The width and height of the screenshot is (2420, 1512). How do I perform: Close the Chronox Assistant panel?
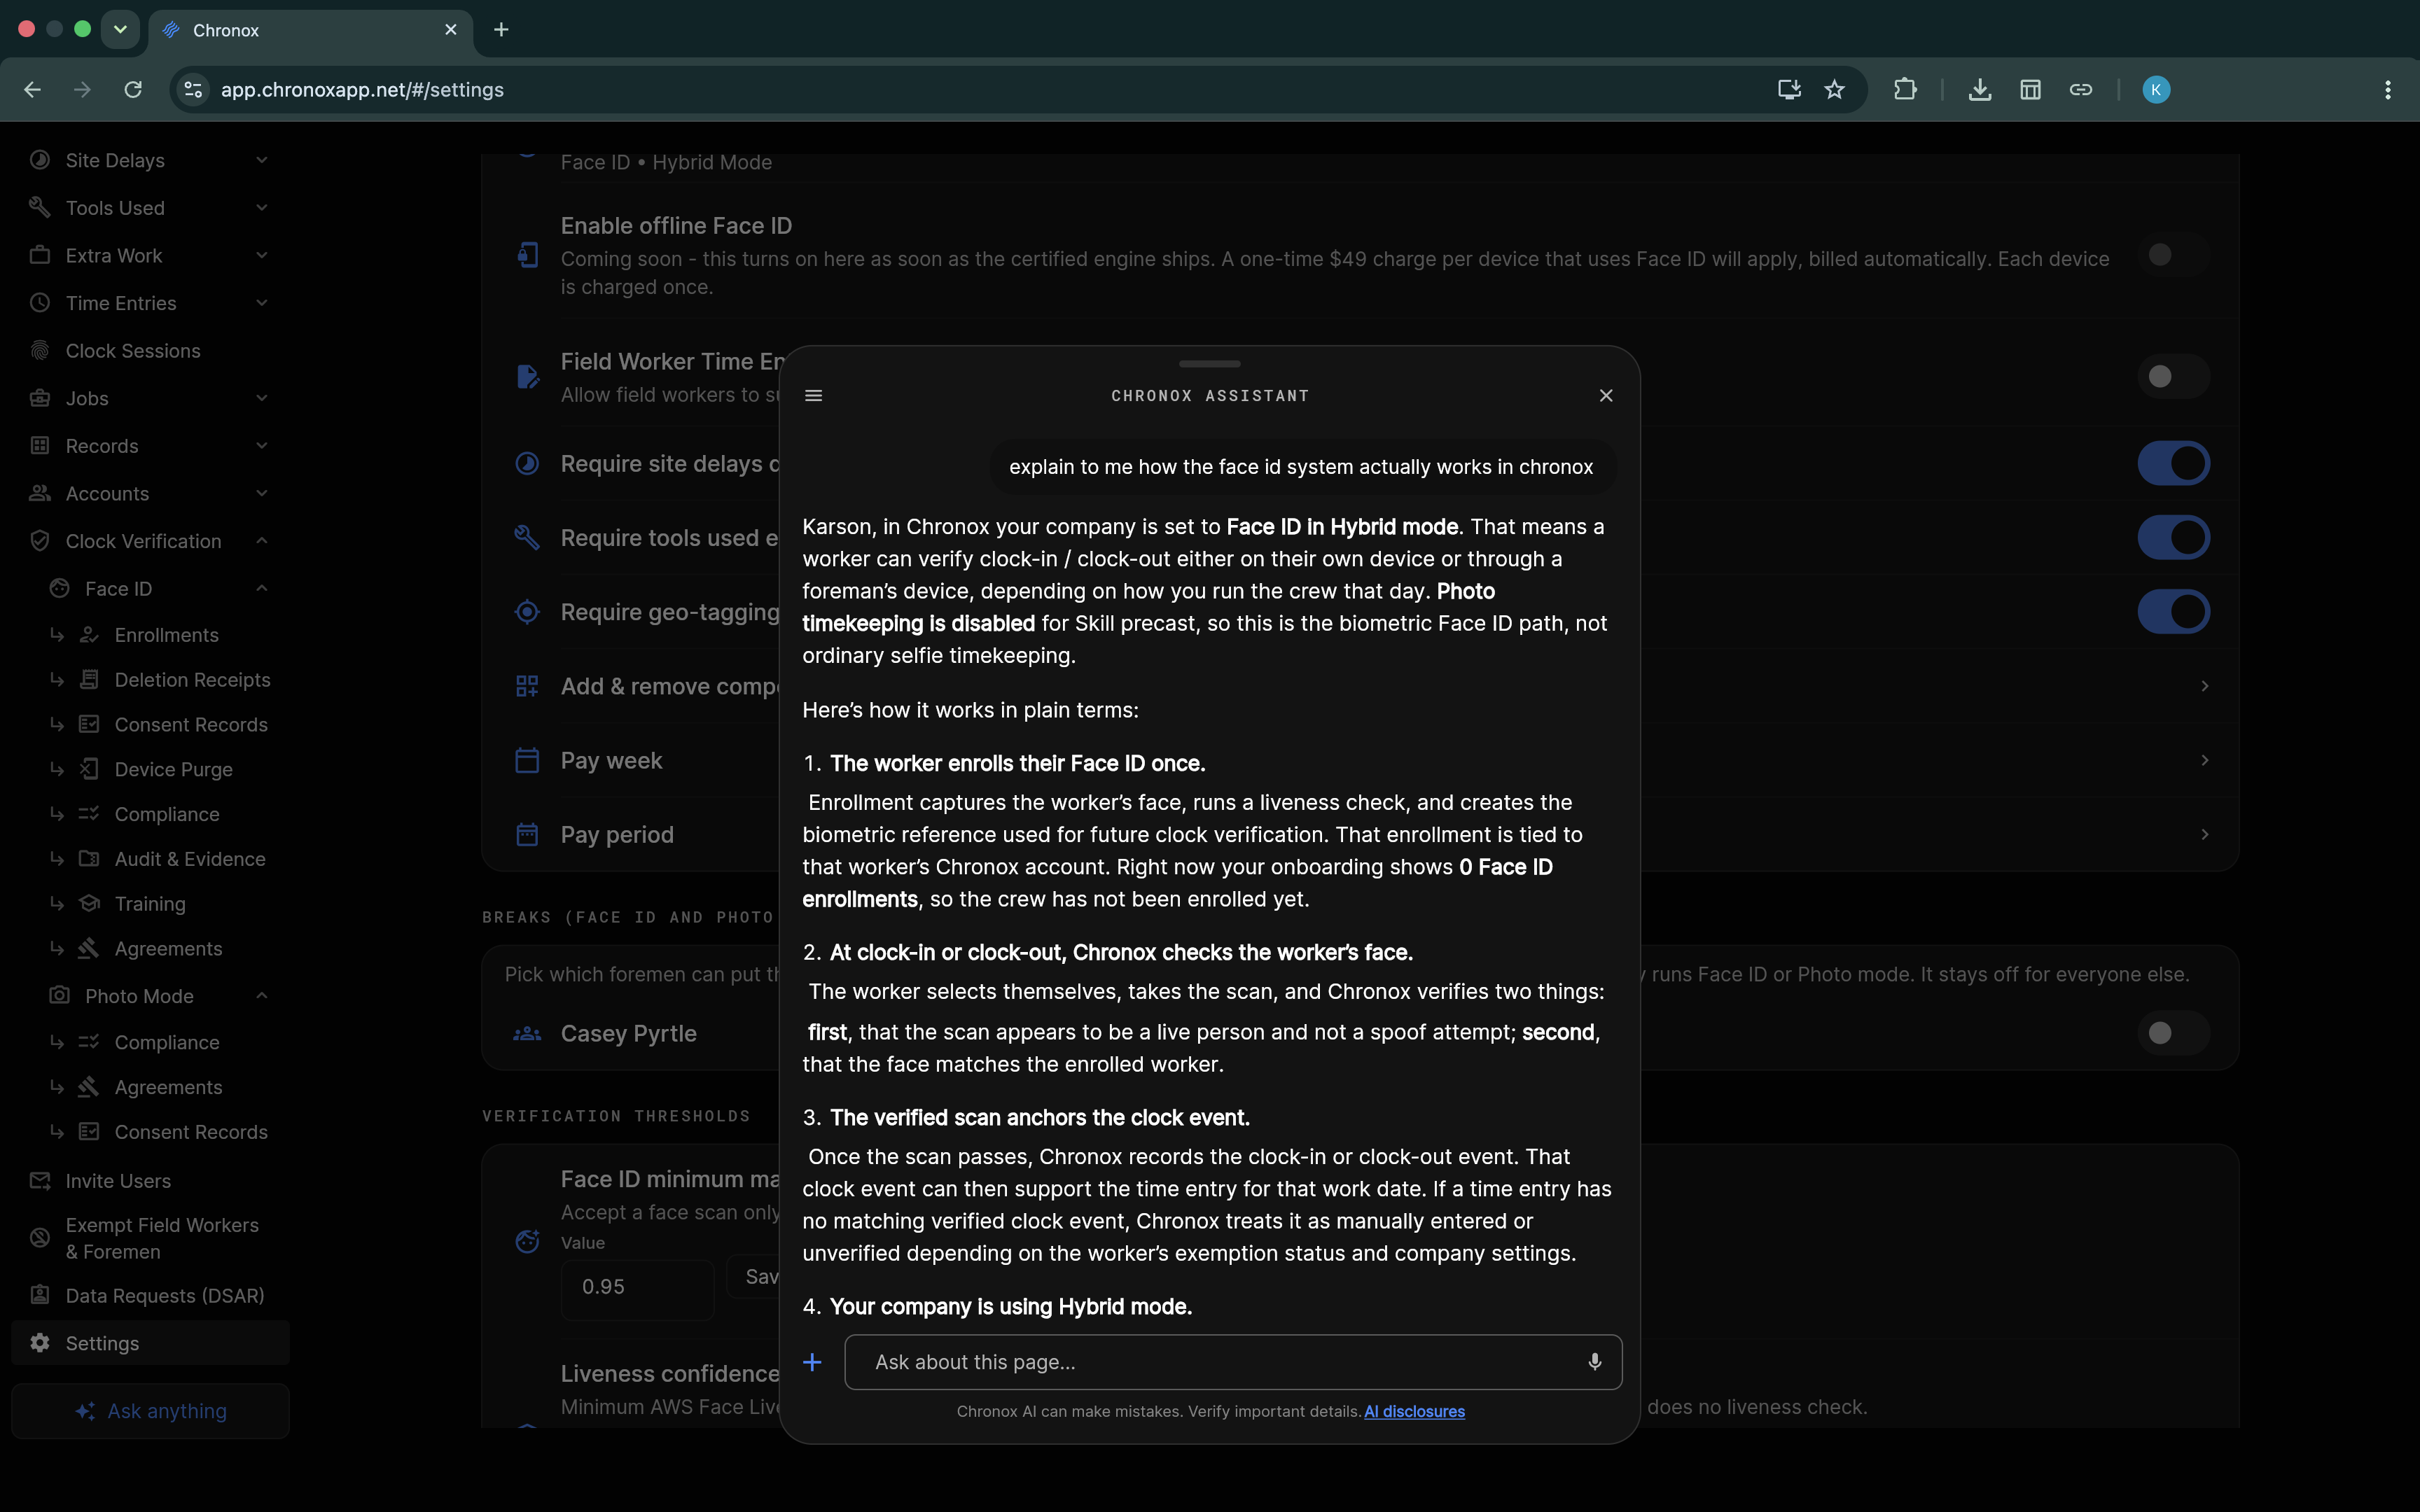point(1606,396)
